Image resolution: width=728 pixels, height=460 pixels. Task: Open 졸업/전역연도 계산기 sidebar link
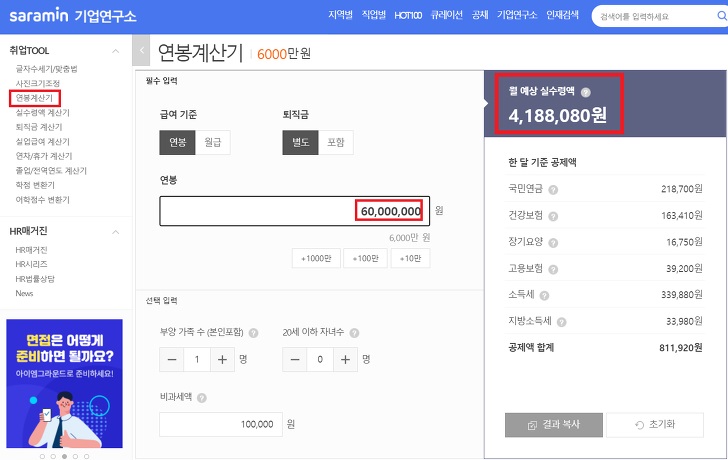[51, 171]
